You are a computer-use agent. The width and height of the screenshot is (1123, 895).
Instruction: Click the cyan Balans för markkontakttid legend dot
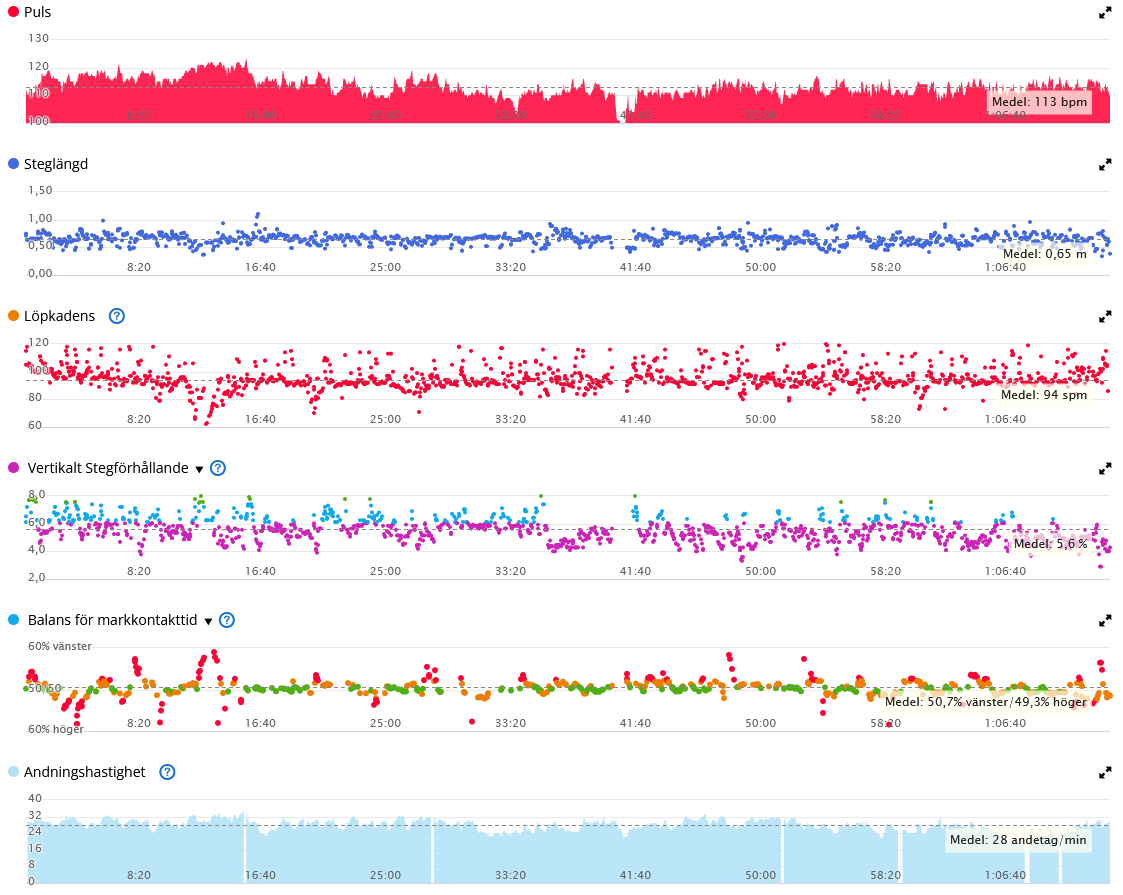(13, 620)
